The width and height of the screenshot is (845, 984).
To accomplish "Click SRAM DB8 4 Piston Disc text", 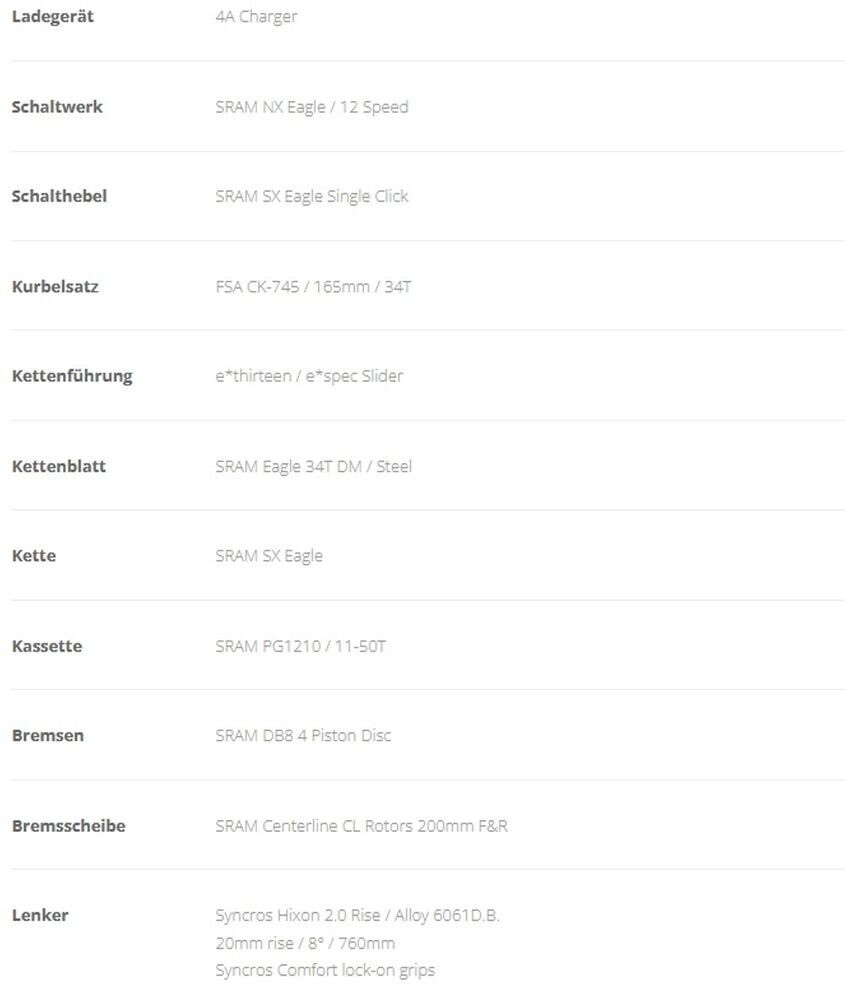I will [x=303, y=735].
